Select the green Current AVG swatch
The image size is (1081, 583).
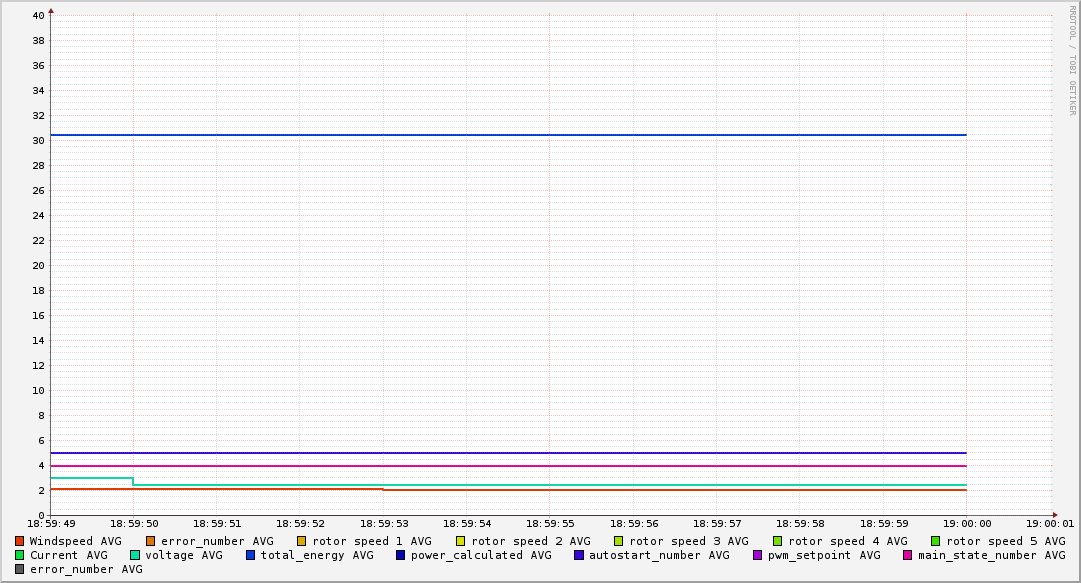19,555
